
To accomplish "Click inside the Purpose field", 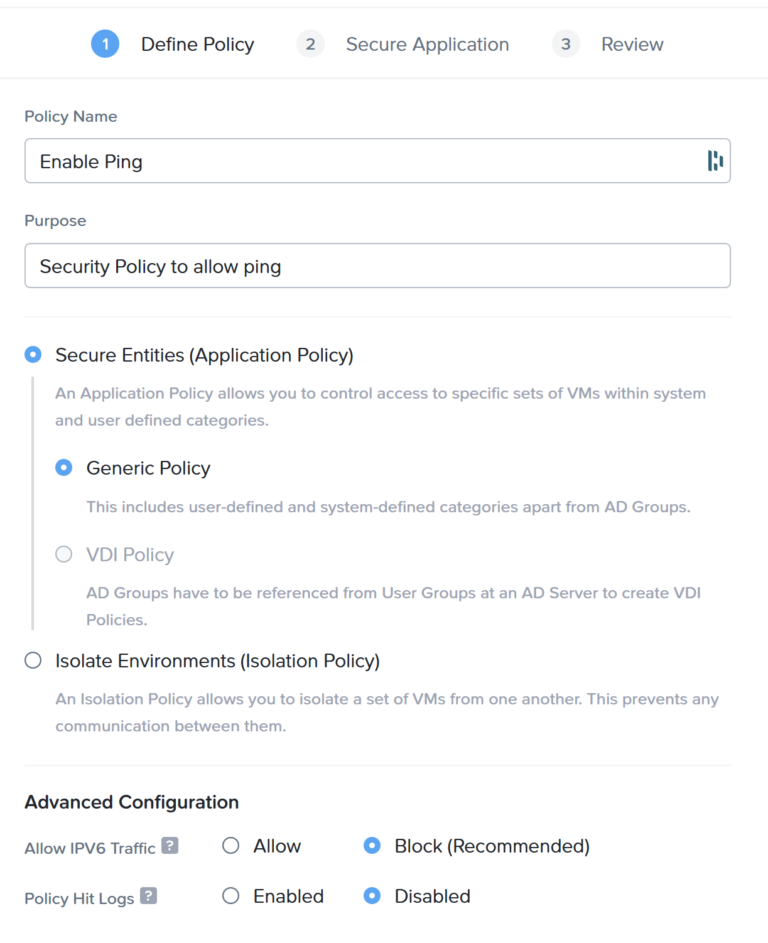I will pyautogui.click(x=300, y=266).
